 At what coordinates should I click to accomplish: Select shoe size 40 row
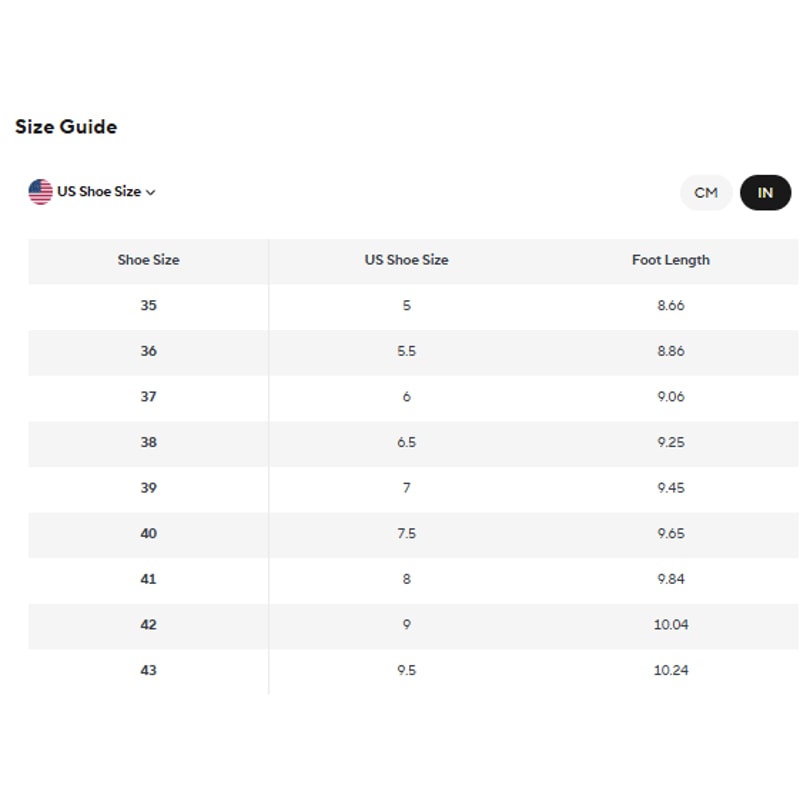click(x=148, y=534)
